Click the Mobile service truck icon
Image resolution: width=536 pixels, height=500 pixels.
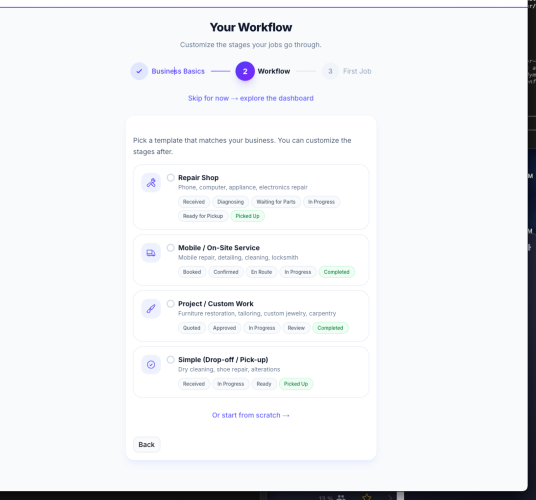tap(151, 253)
